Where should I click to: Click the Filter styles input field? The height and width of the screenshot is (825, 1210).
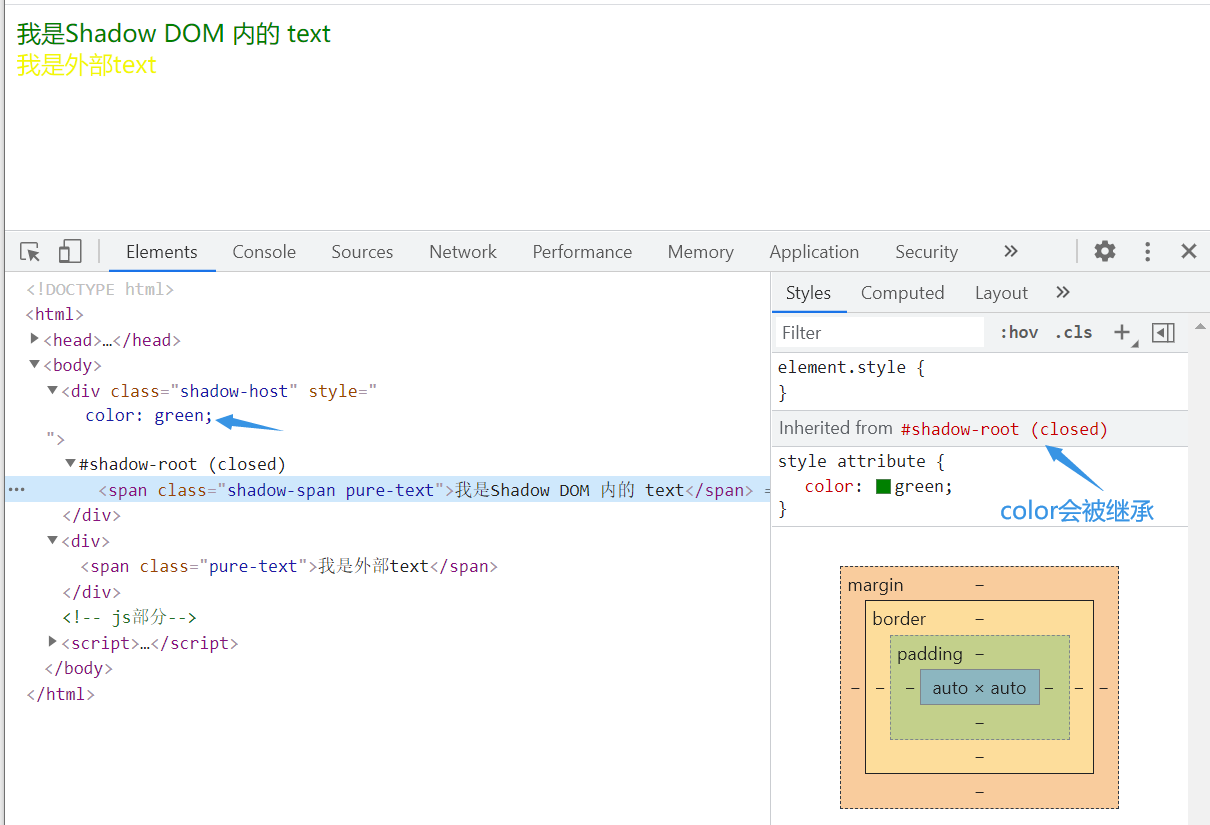(880, 333)
